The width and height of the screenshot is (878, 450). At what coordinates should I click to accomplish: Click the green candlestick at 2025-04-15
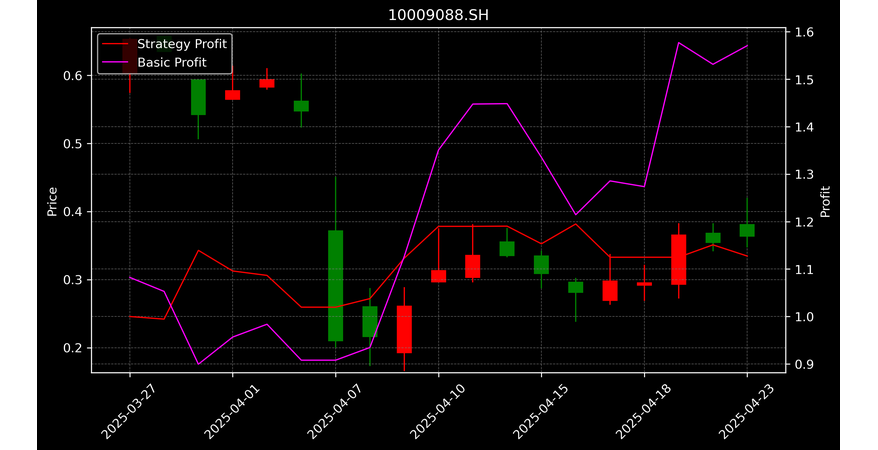point(541,264)
